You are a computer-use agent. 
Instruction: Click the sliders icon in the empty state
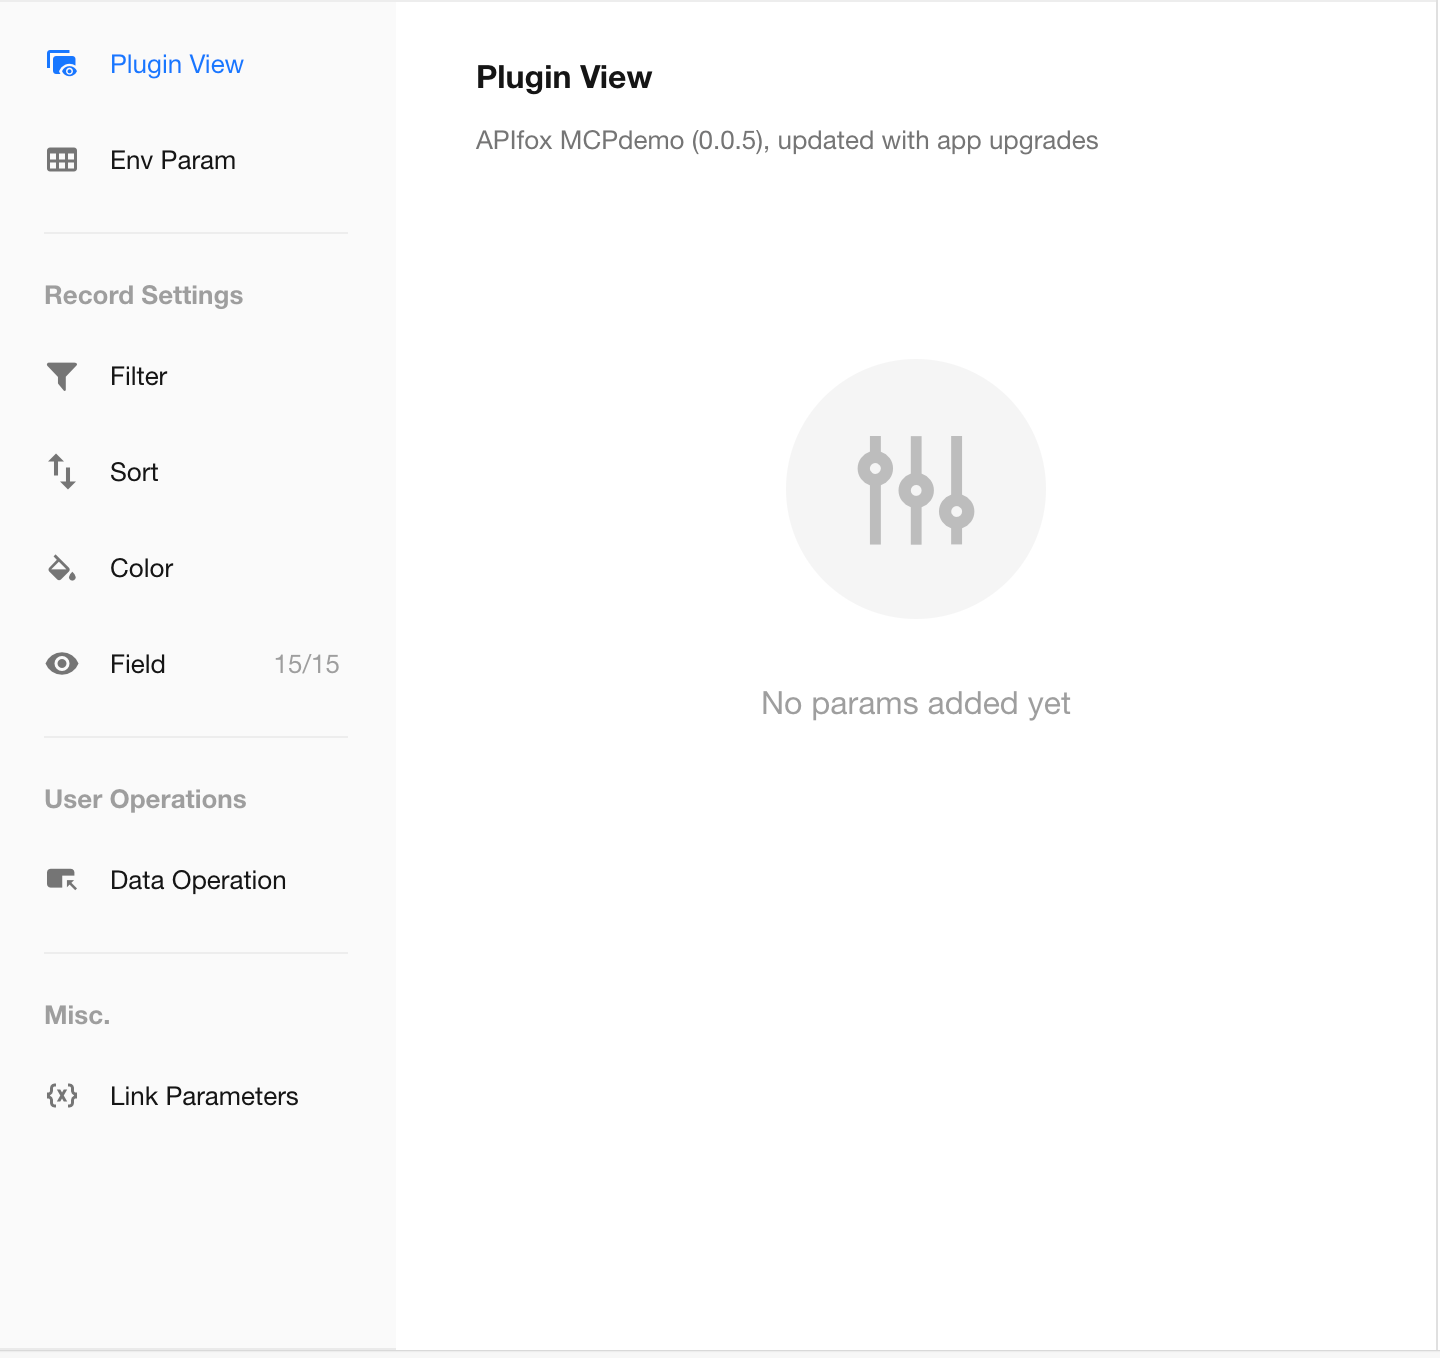coord(915,489)
